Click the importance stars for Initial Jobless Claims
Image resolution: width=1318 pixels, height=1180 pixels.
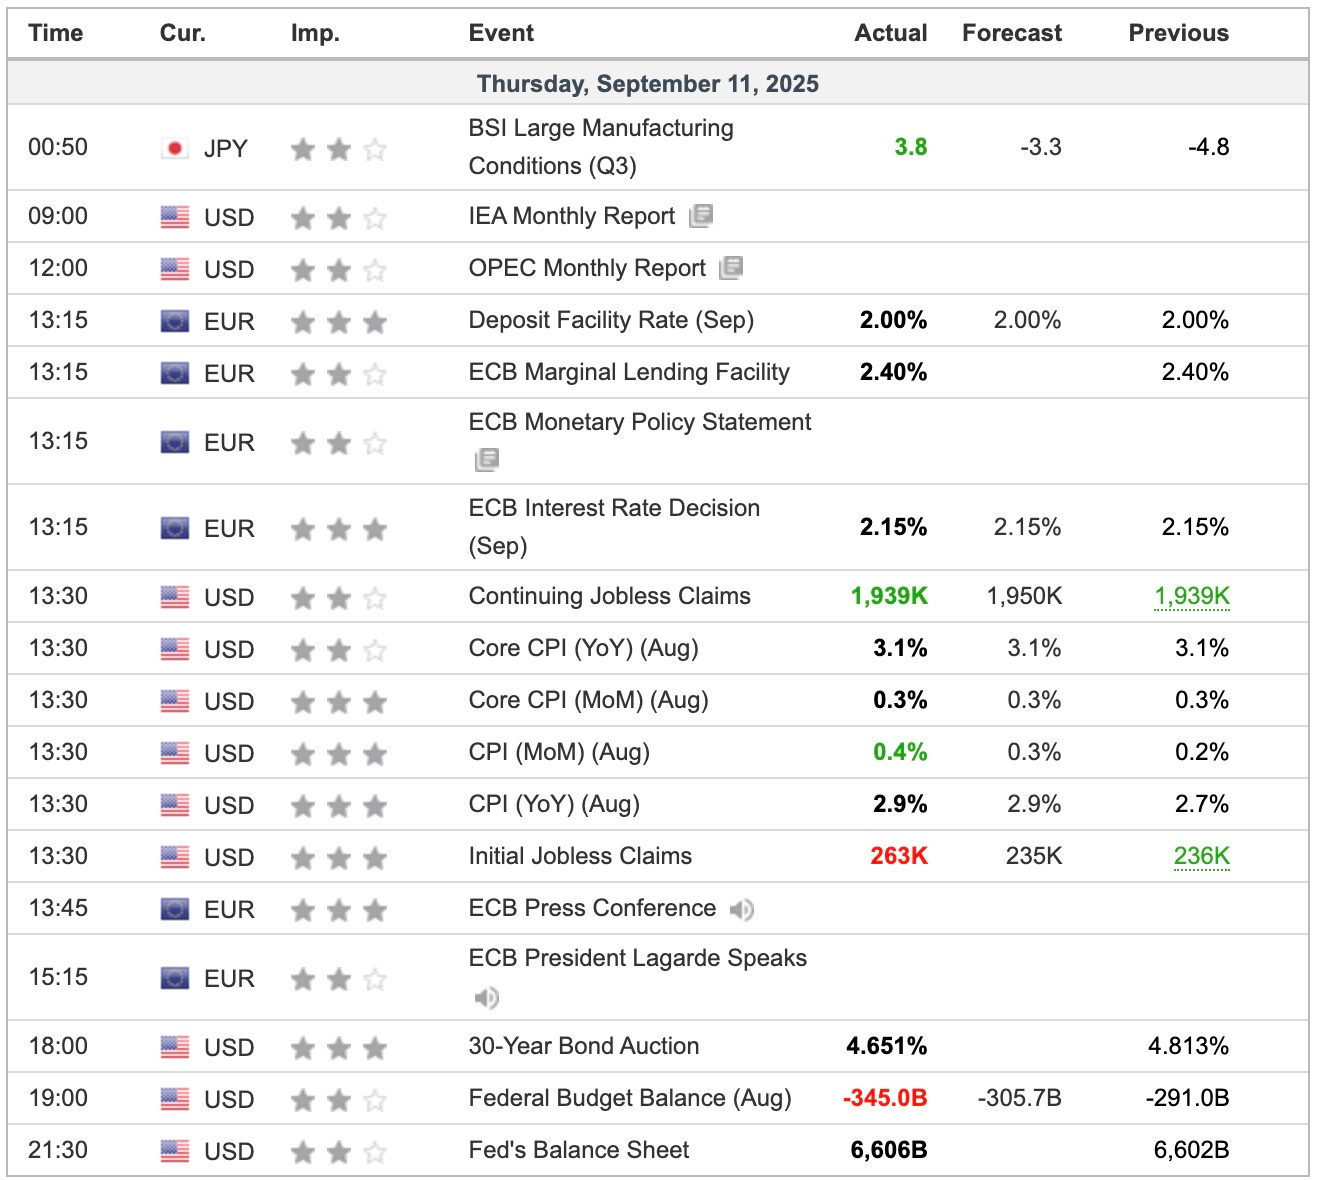tap(339, 857)
